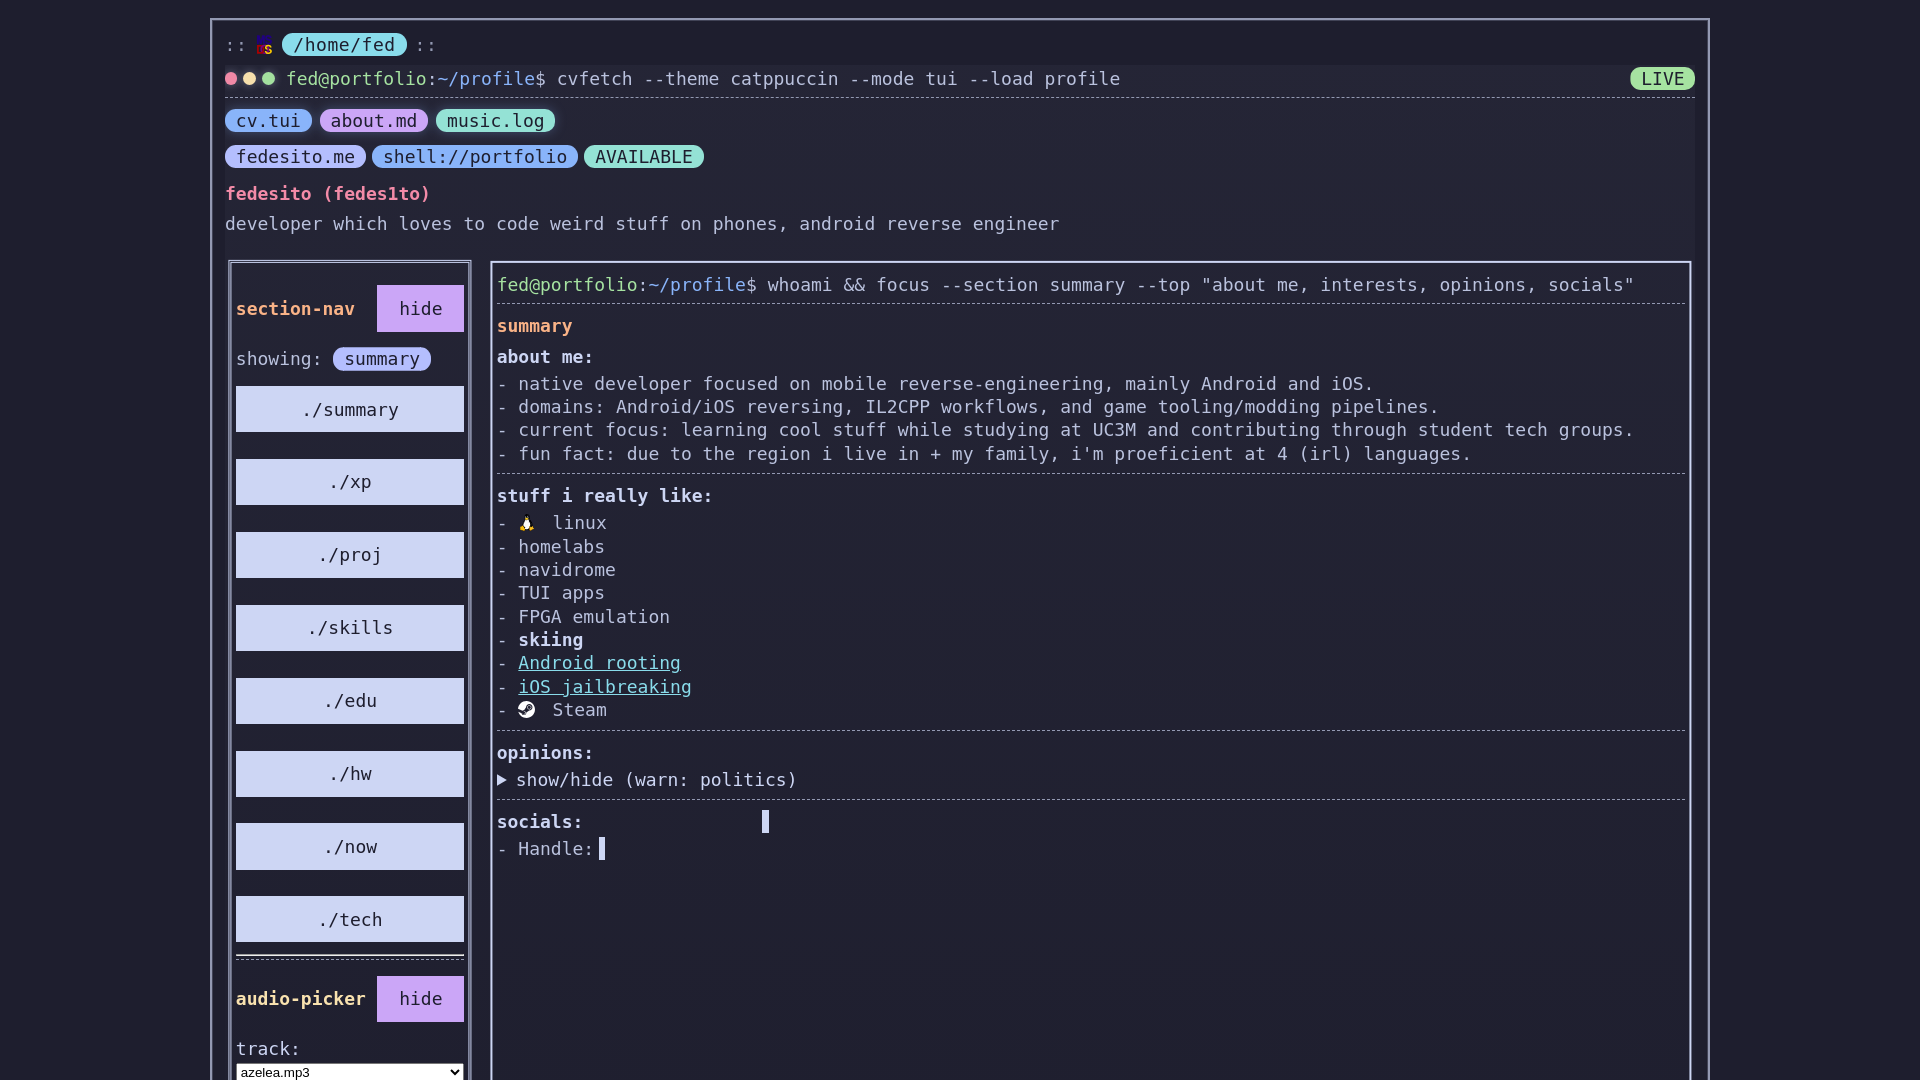Click the bold 'skiing' list item

pos(550,640)
